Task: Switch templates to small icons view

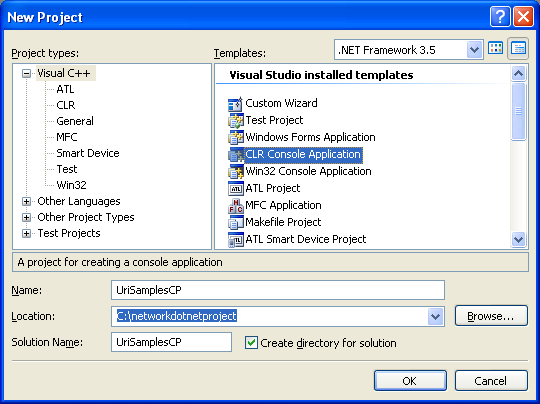Action: (x=518, y=49)
